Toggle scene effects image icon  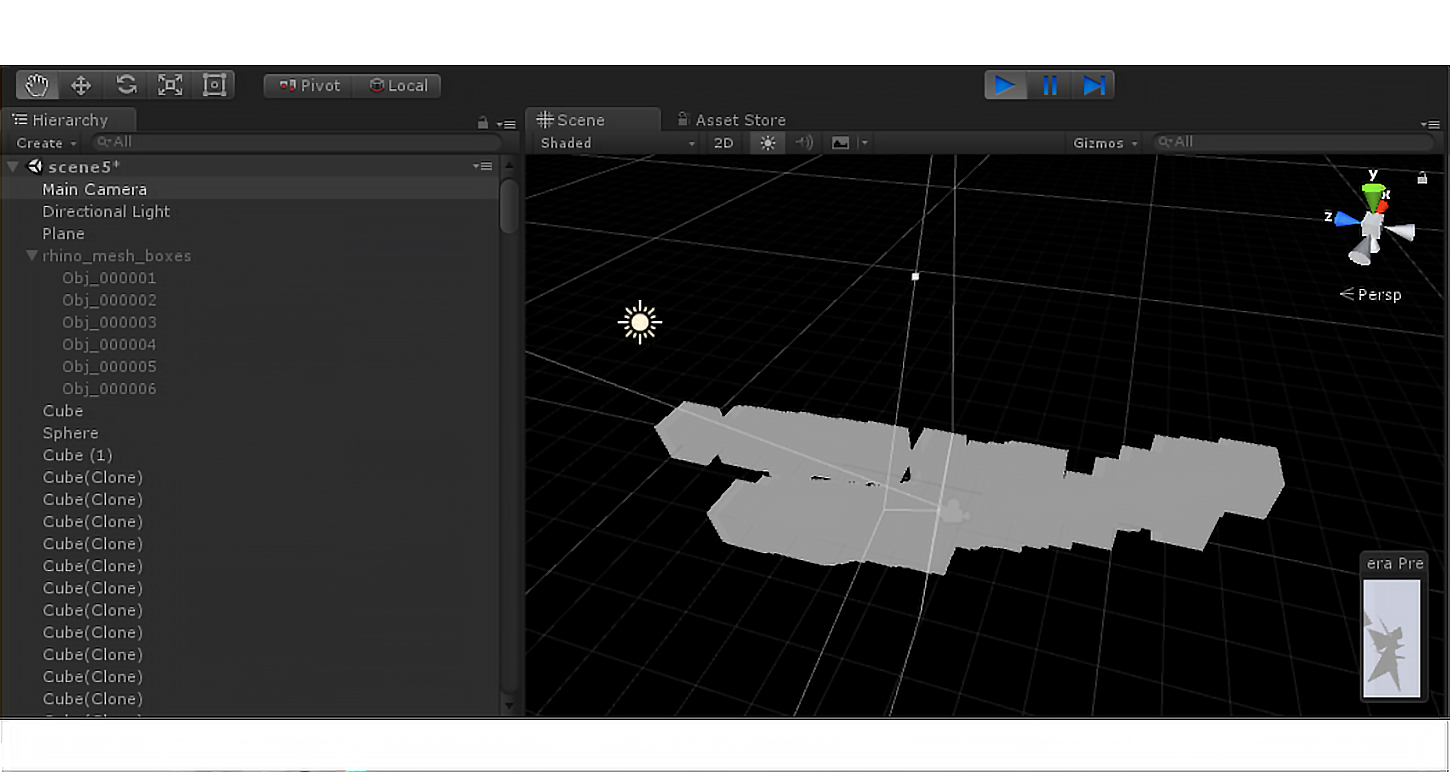pyautogui.click(x=840, y=143)
